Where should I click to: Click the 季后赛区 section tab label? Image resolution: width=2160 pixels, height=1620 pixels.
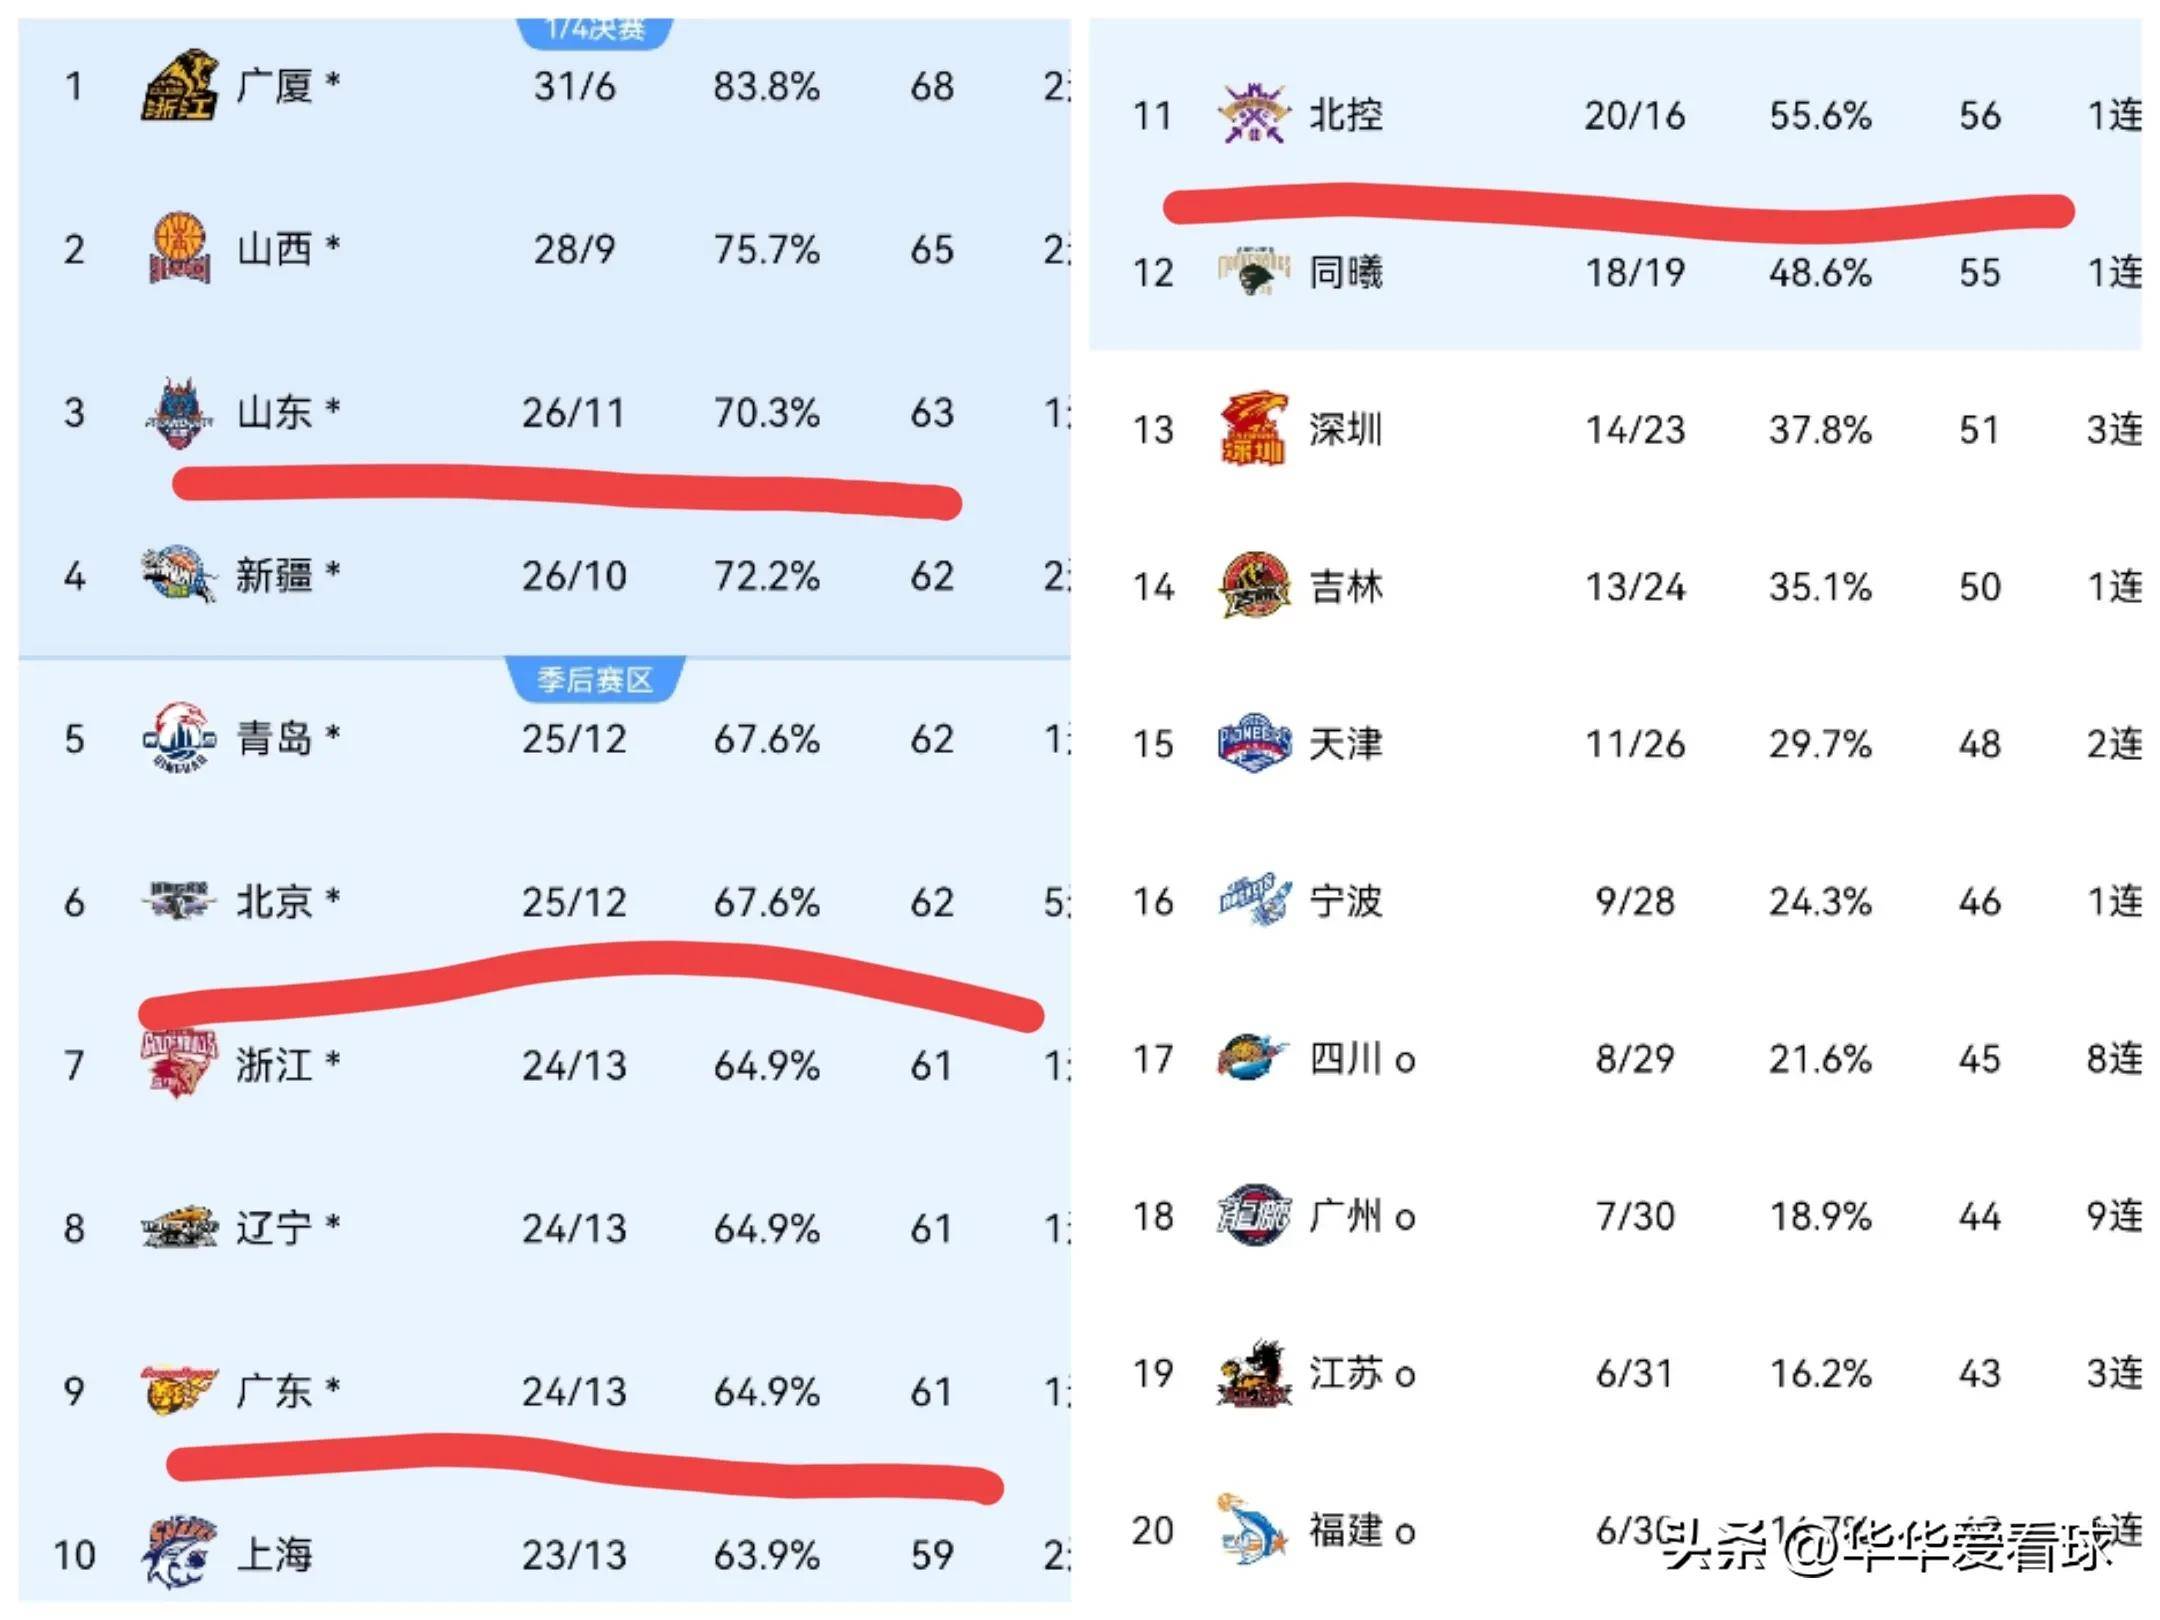[x=595, y=680]
